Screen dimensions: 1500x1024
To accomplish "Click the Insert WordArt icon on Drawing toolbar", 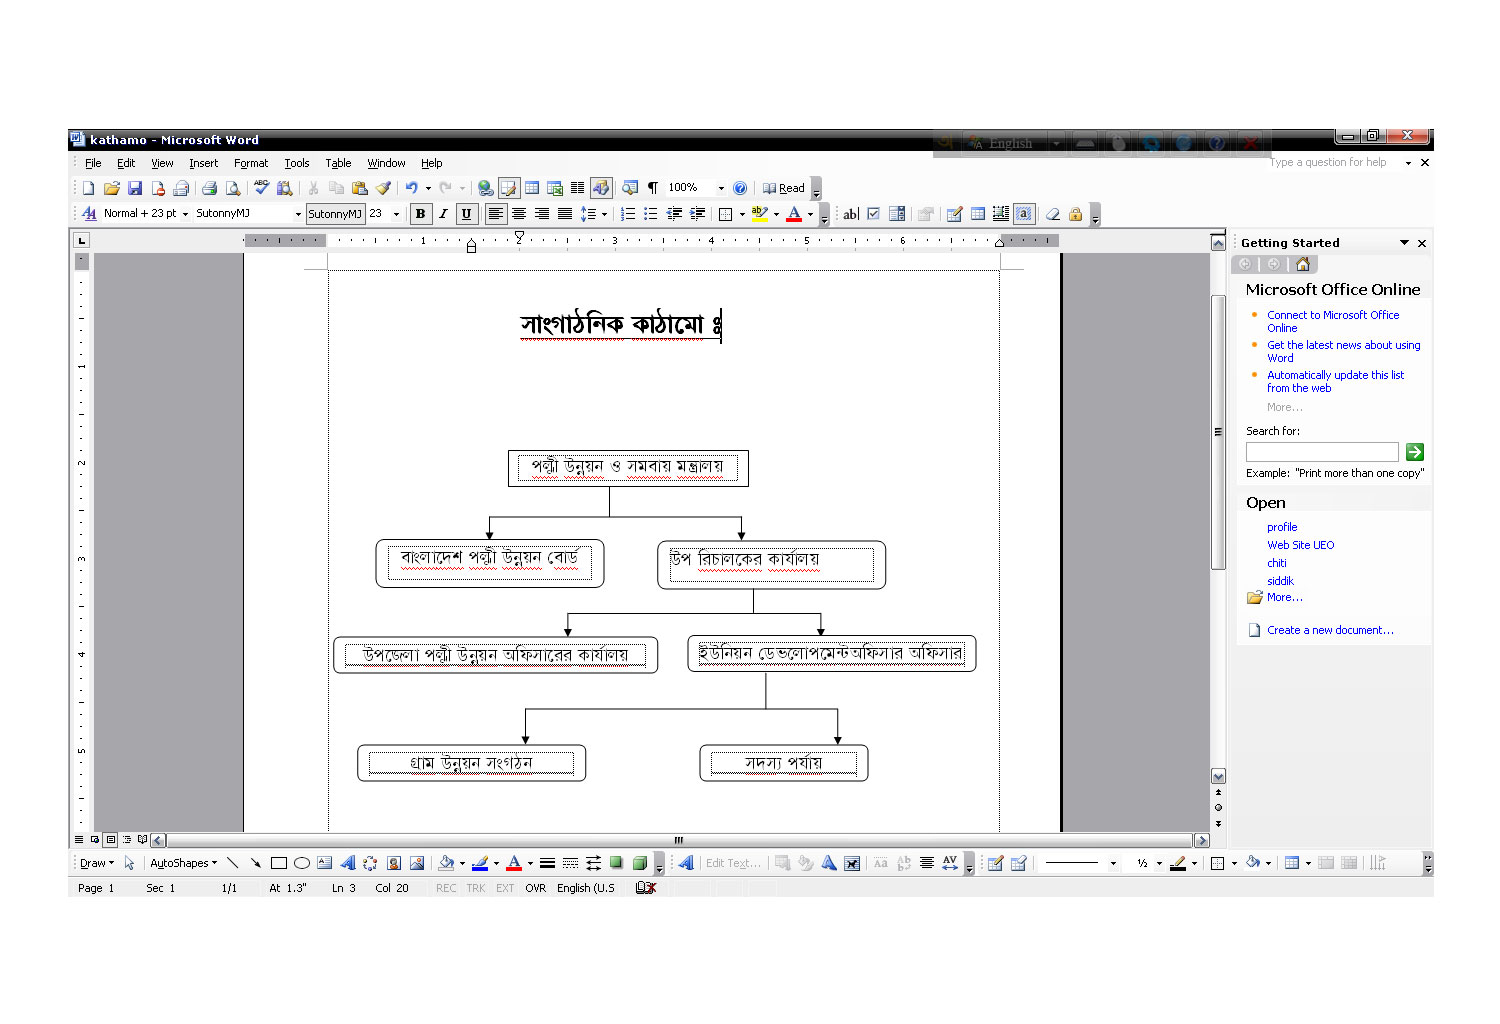I will pos(347,863).
